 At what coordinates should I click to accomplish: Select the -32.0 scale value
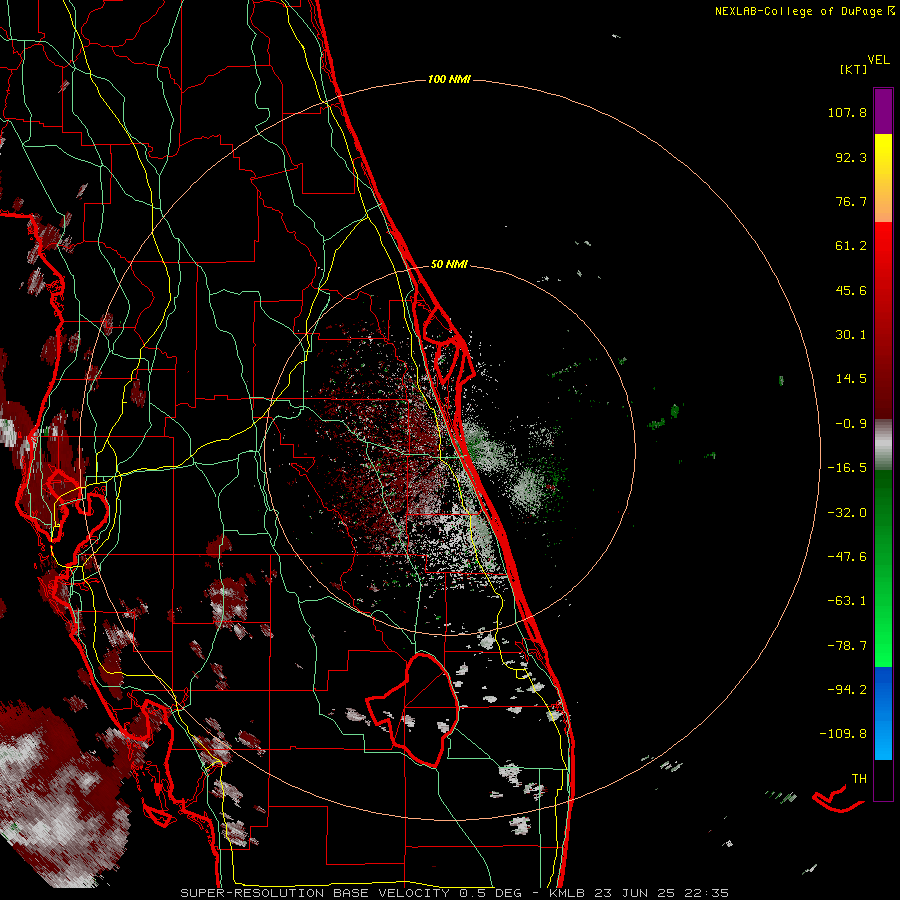tap(847, 513)
